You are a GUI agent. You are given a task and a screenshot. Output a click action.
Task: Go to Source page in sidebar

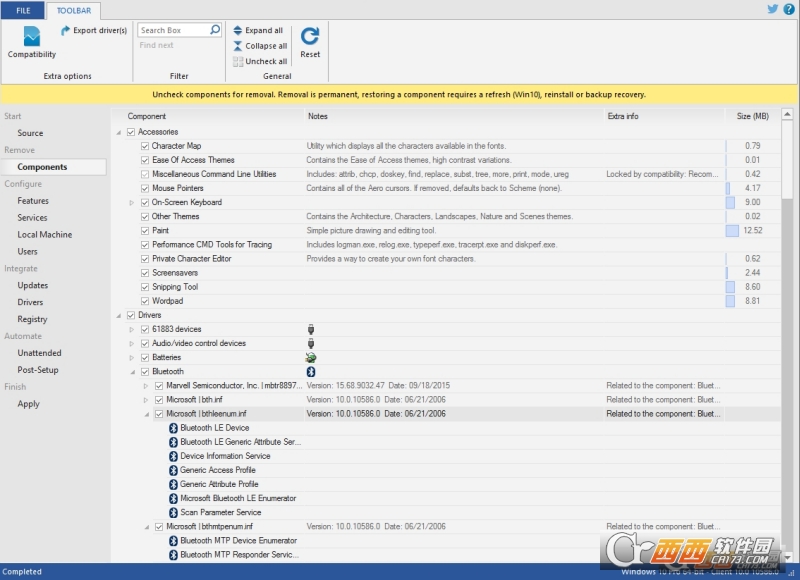[x=30, y=133]
